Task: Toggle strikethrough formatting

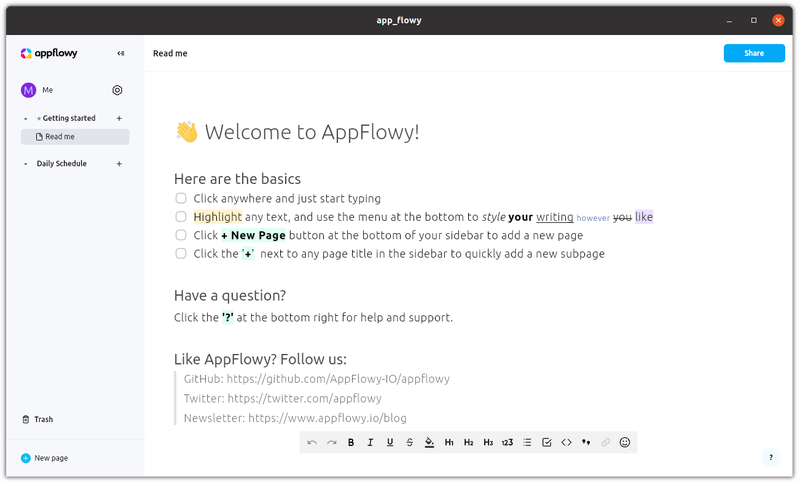Action: (410, 443)
